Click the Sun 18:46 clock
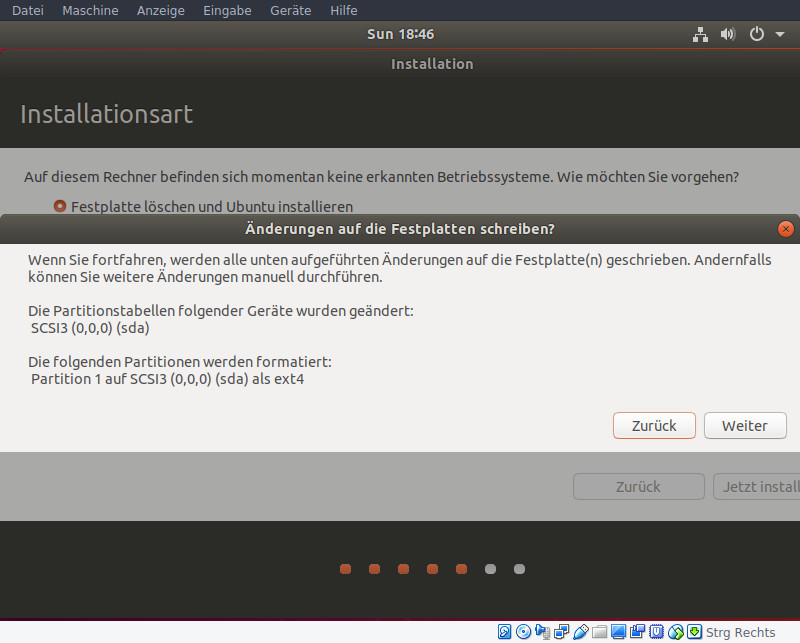Viewport: 800px width, 643px height. click(x=401, y=34)
